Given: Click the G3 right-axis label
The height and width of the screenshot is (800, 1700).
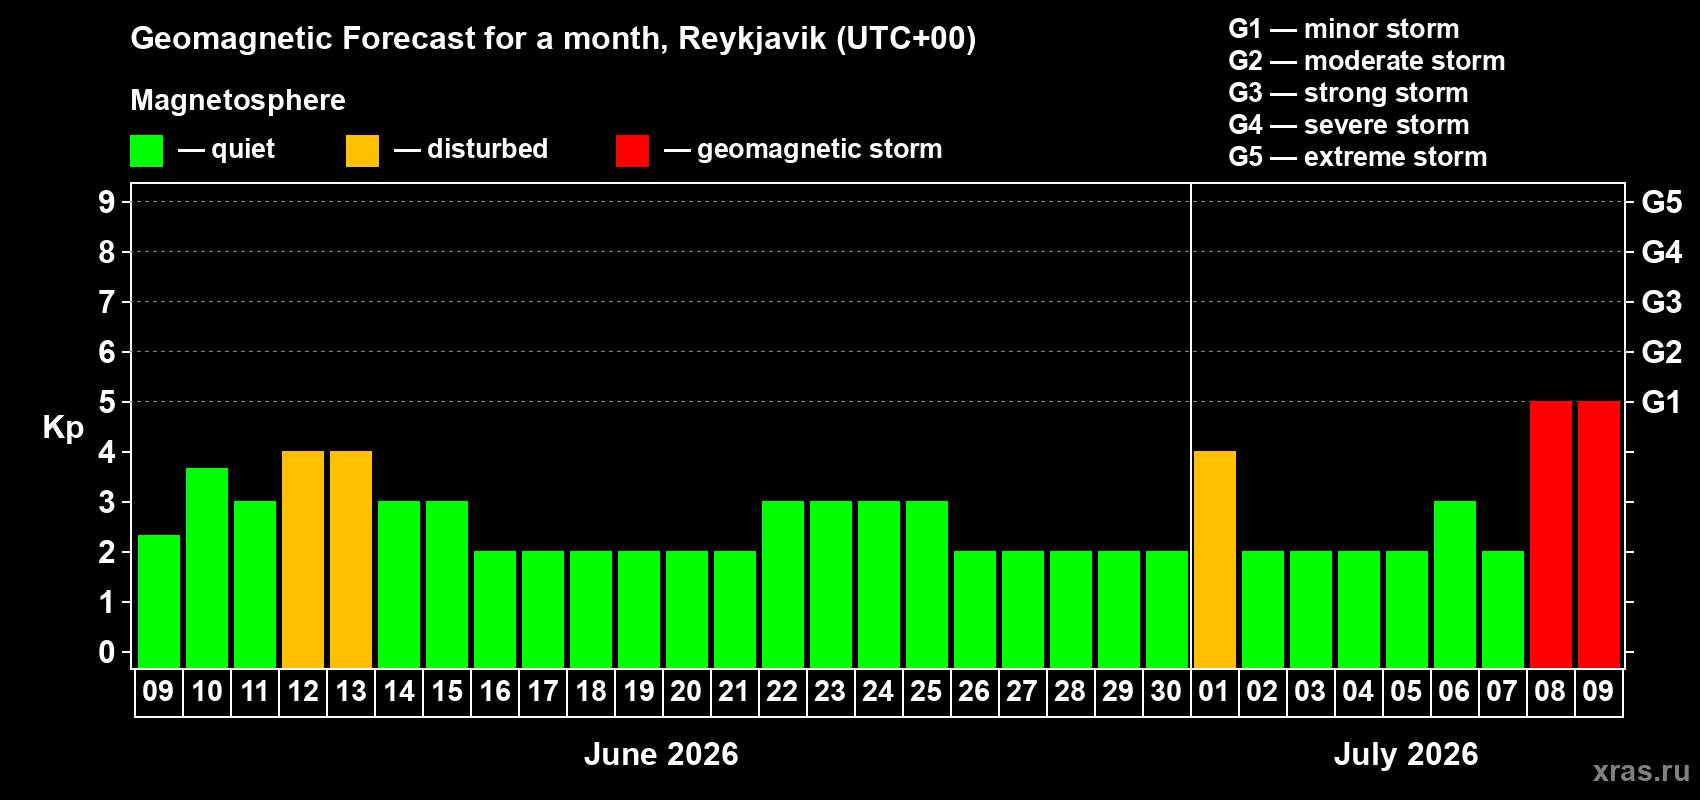Looking at the screenshot, I should coord(1662,302).
